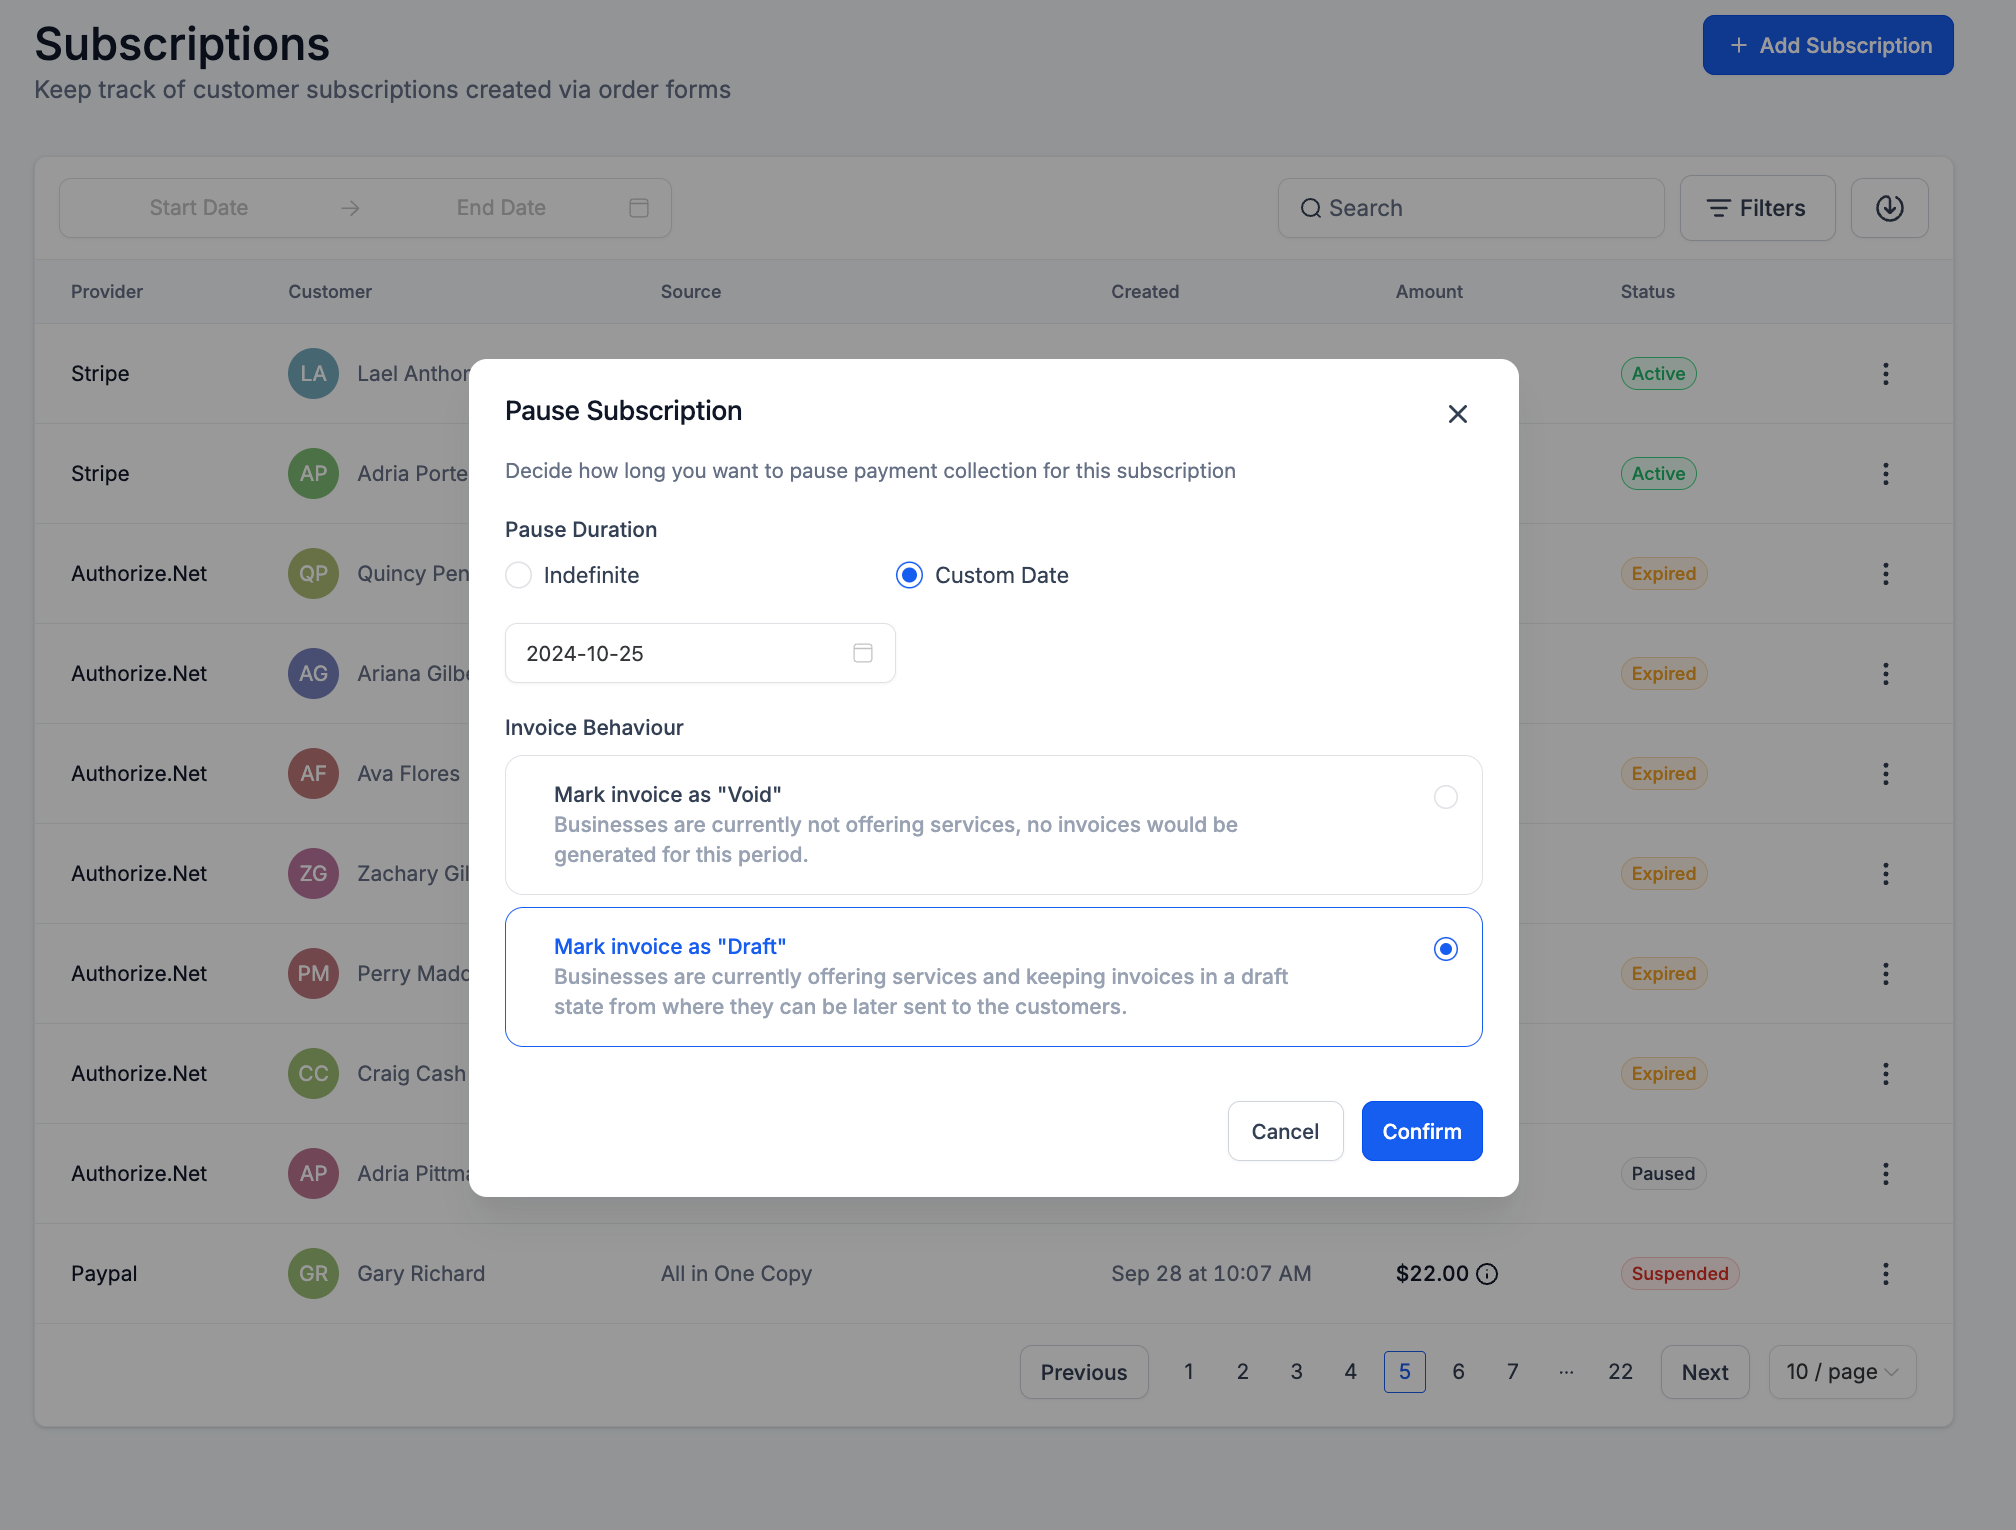This screenshot has width=2016, height=1530.
Task: Go to page 4
Action: [1350, 1372]
